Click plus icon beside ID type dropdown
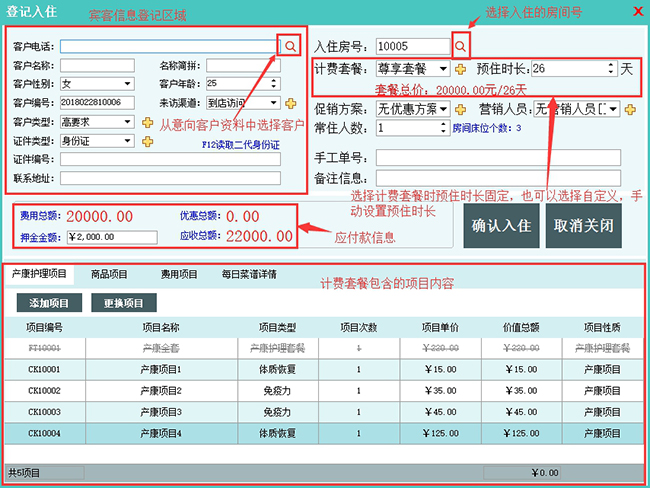This screenshot has height=488, width=650. (x=146, y=140)
